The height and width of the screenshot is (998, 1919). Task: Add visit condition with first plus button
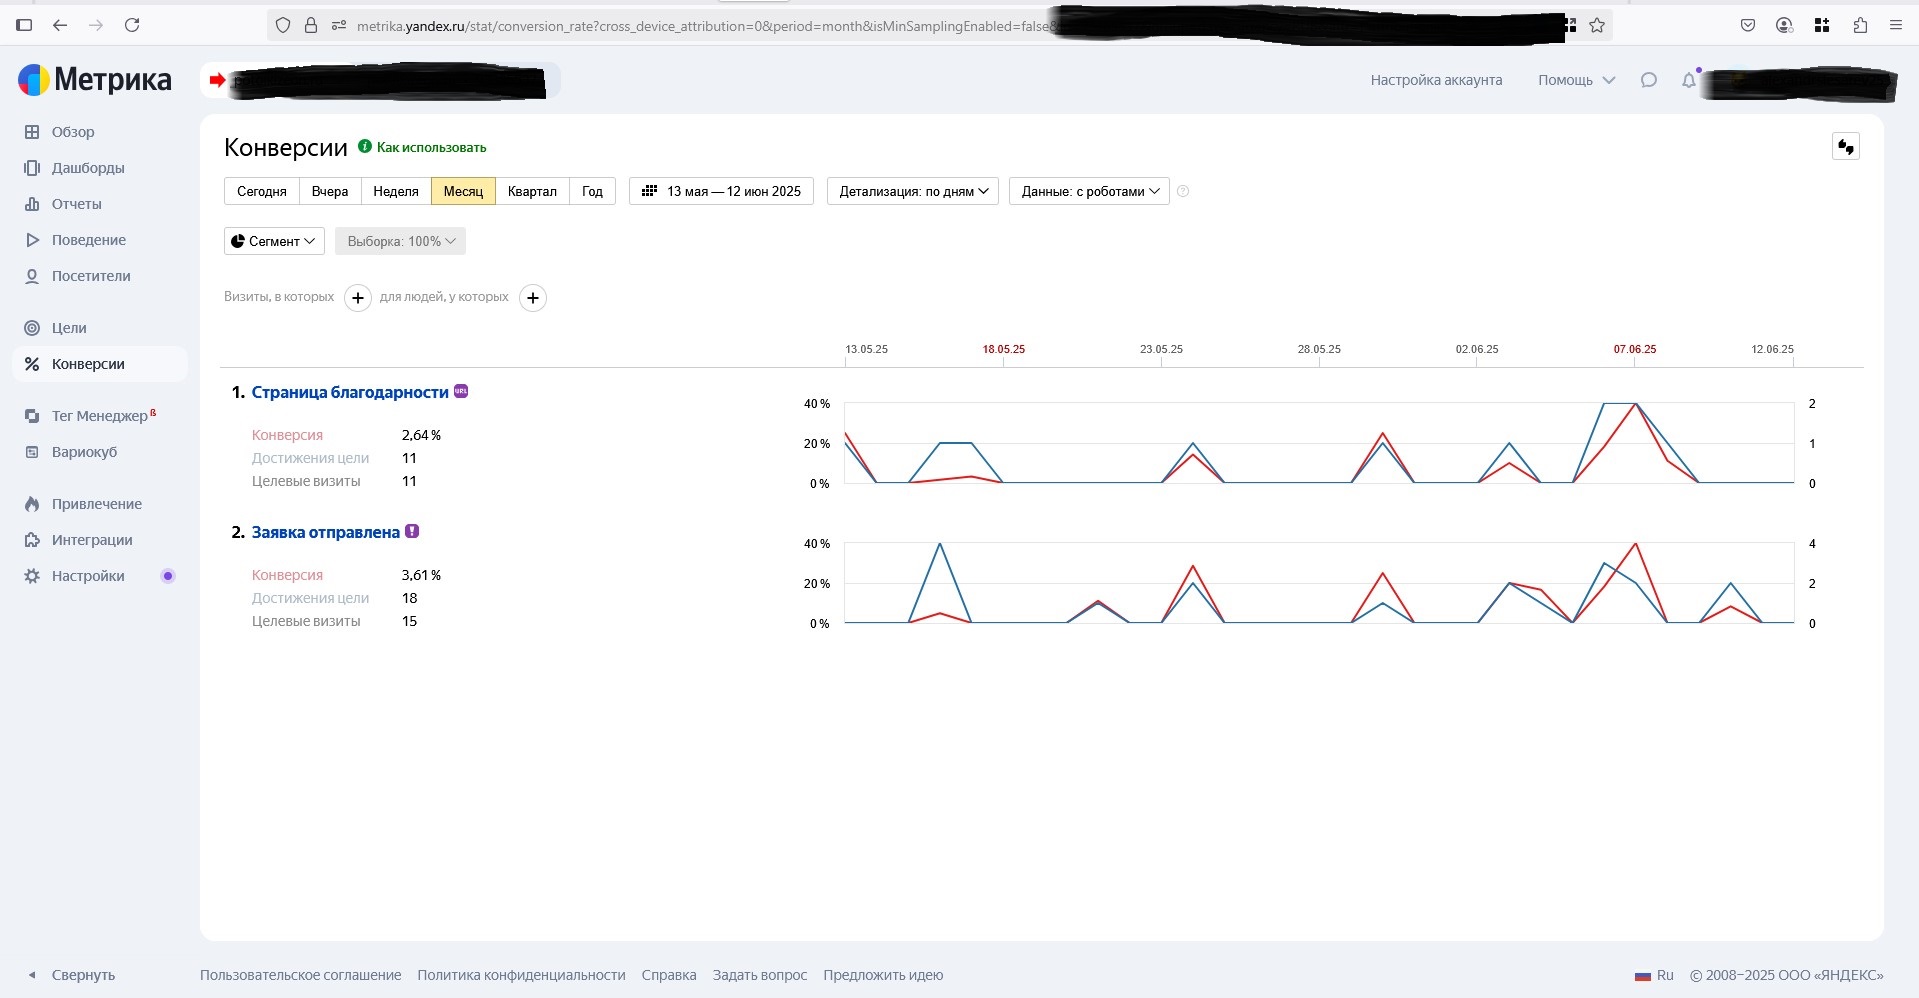358,298
